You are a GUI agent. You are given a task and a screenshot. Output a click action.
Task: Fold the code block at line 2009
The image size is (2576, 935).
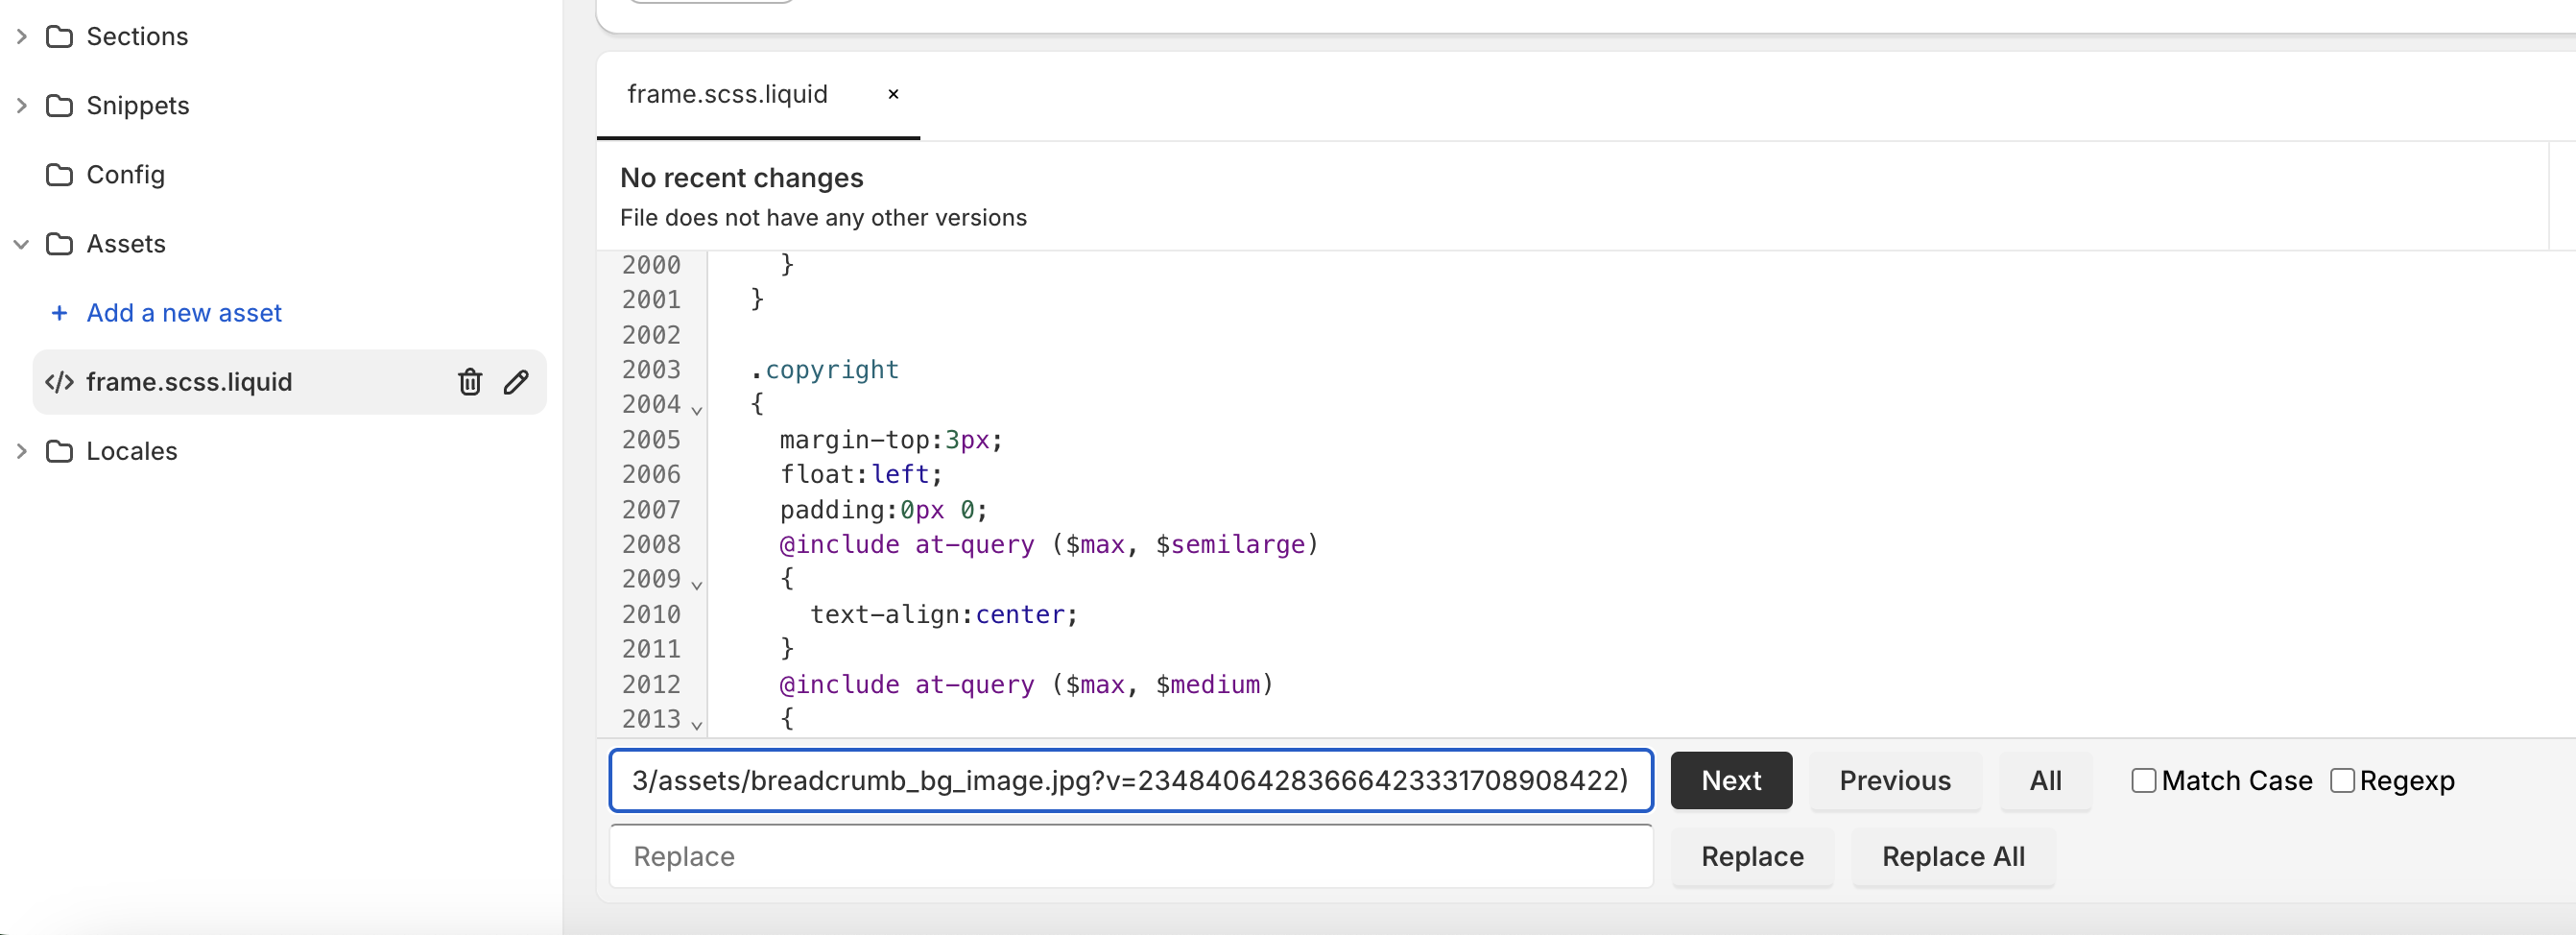[x=697, y=584]
